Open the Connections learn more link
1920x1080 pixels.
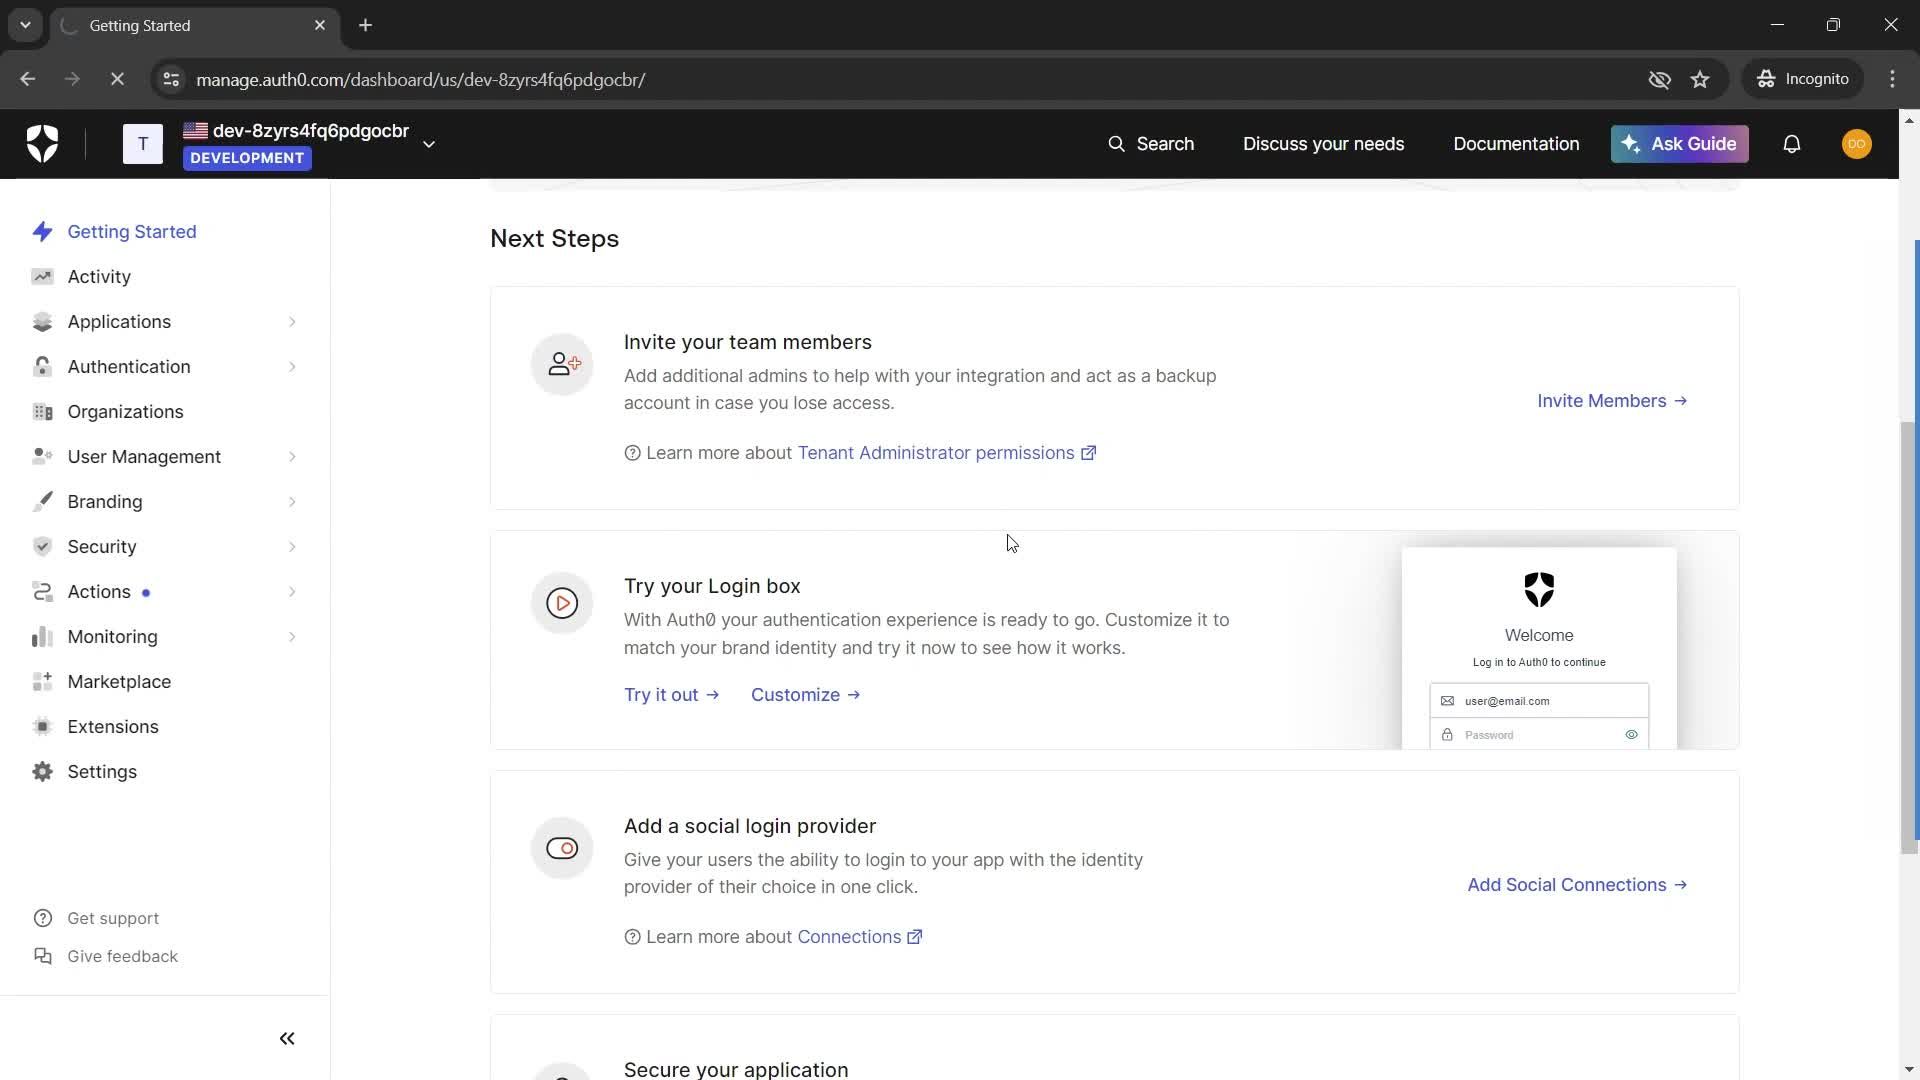859,937
